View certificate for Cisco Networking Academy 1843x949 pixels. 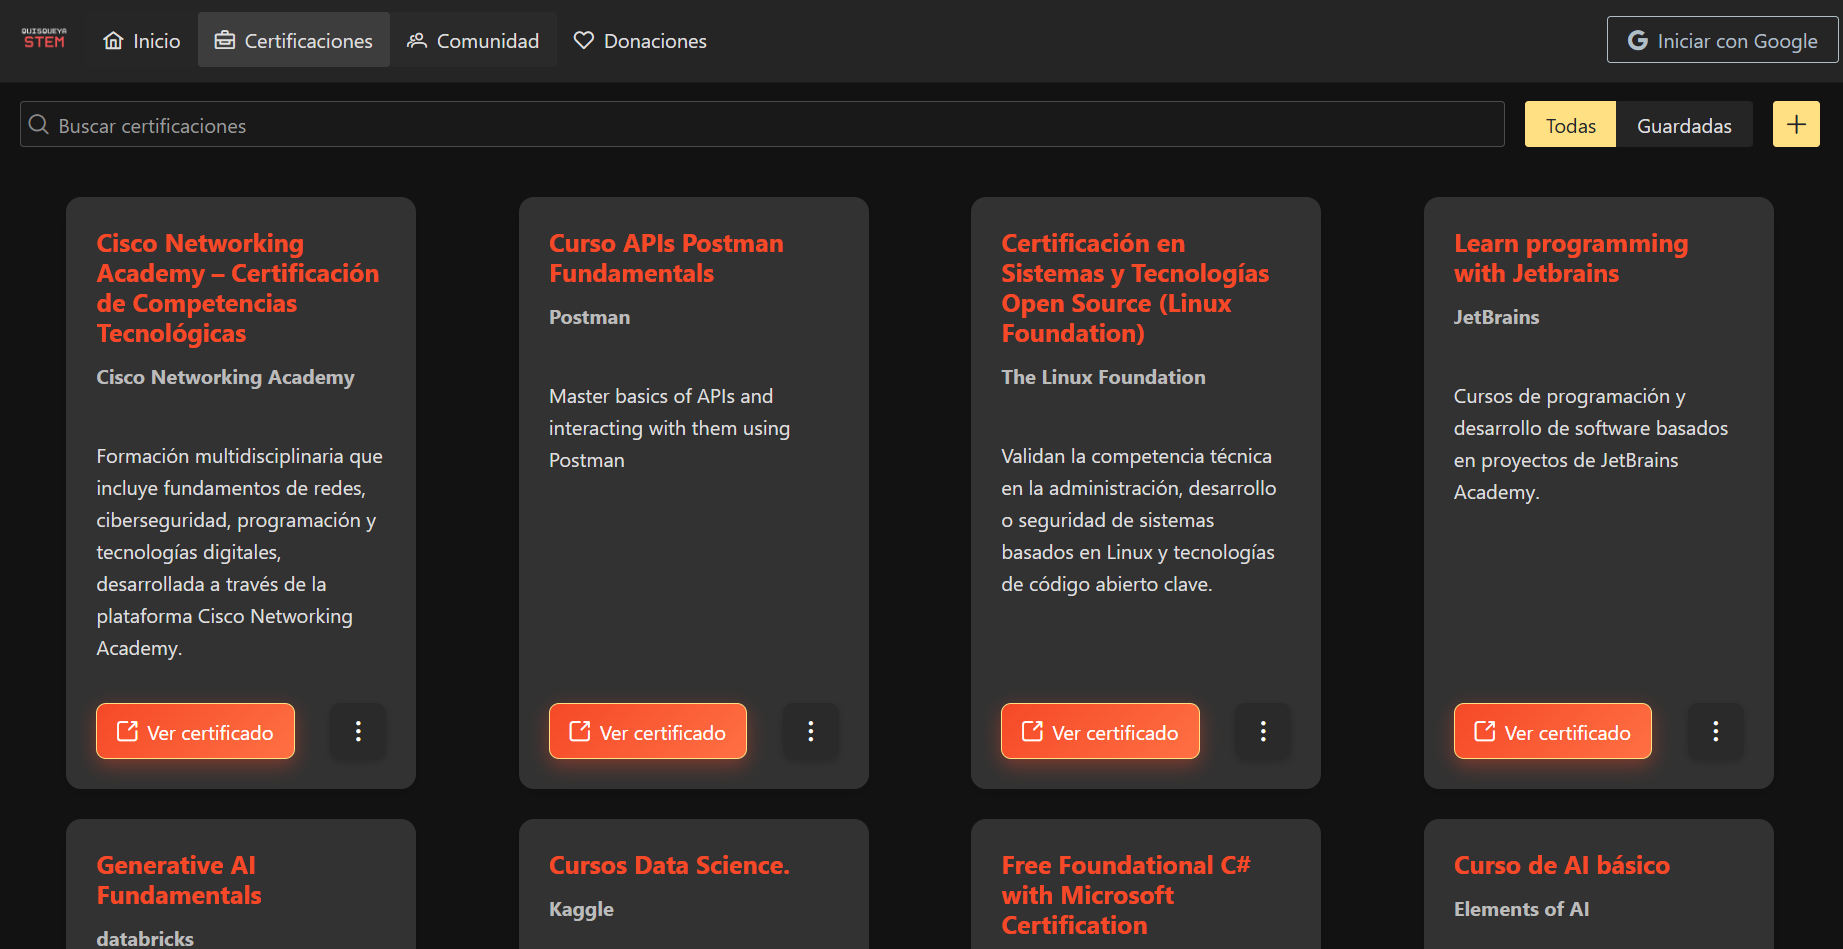195,731
